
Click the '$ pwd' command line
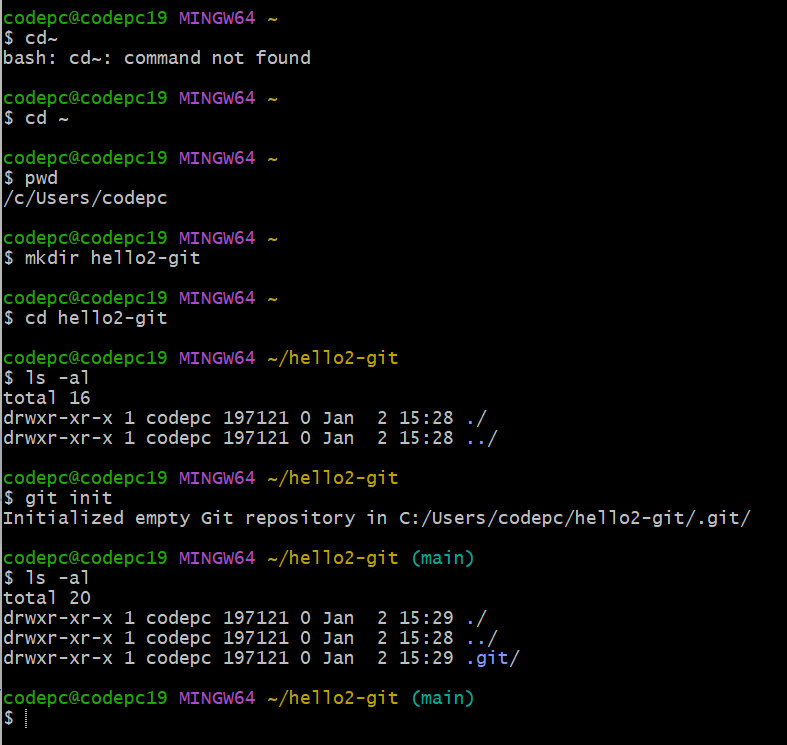[x=31, y=178]
